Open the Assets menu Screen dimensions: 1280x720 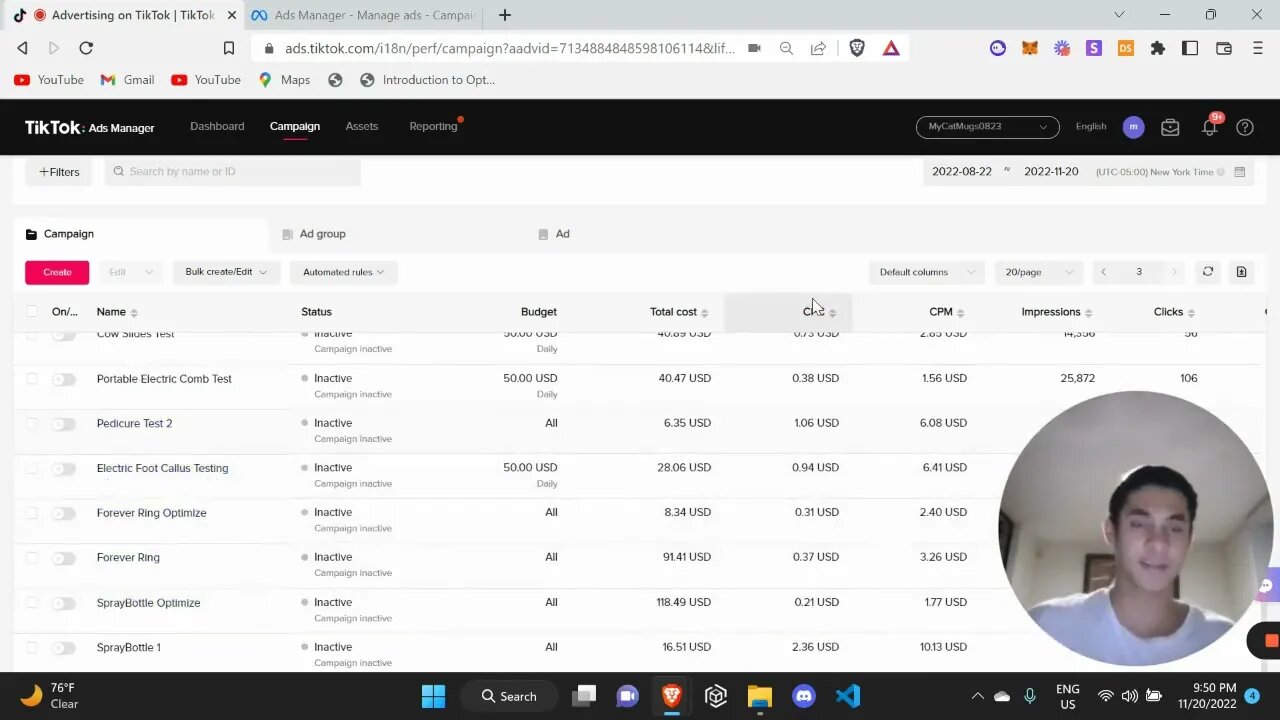(362, 126)
